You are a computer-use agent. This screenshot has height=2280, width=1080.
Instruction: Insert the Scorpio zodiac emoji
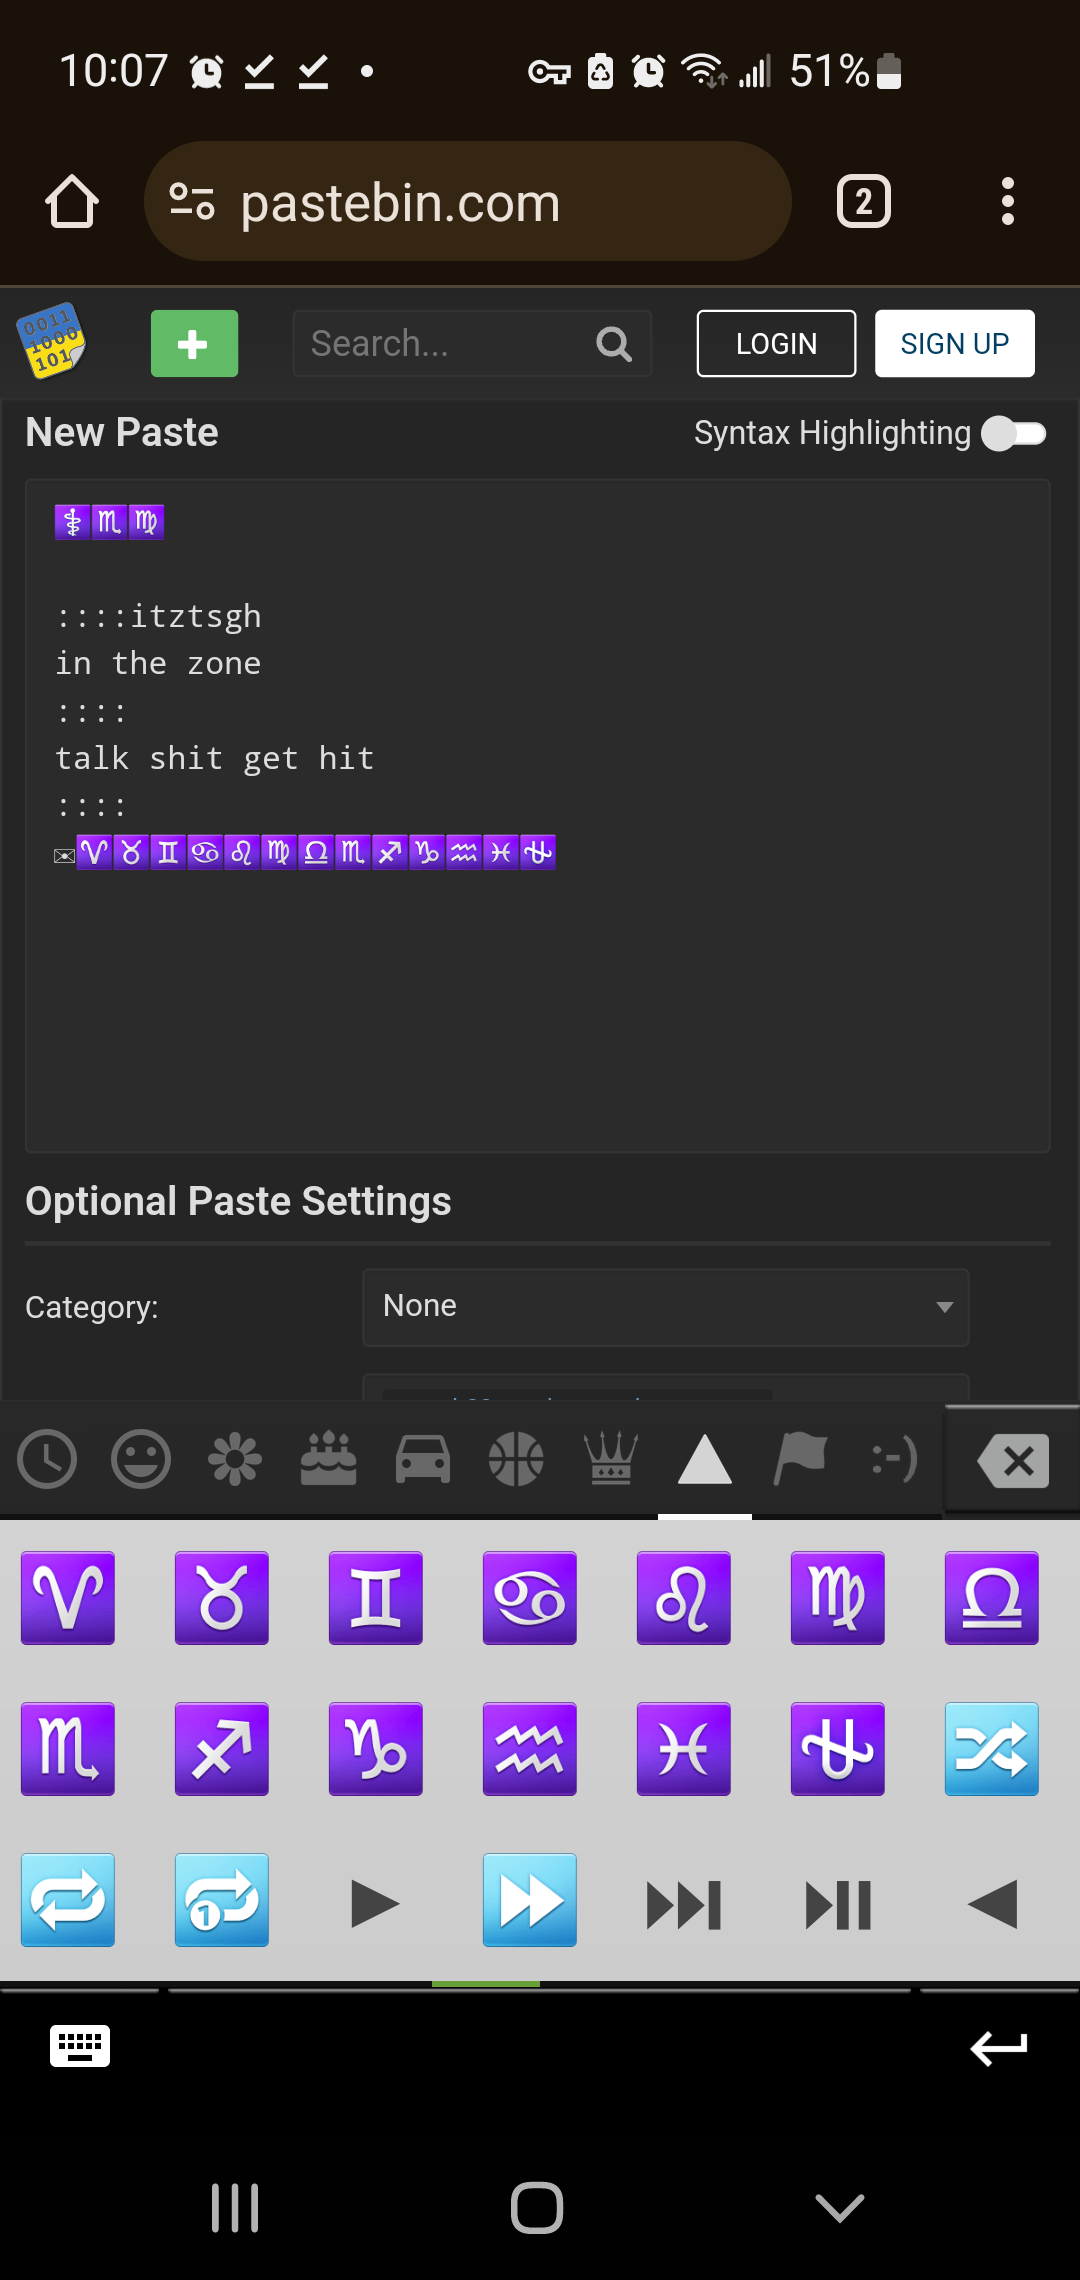[68, 1749]
